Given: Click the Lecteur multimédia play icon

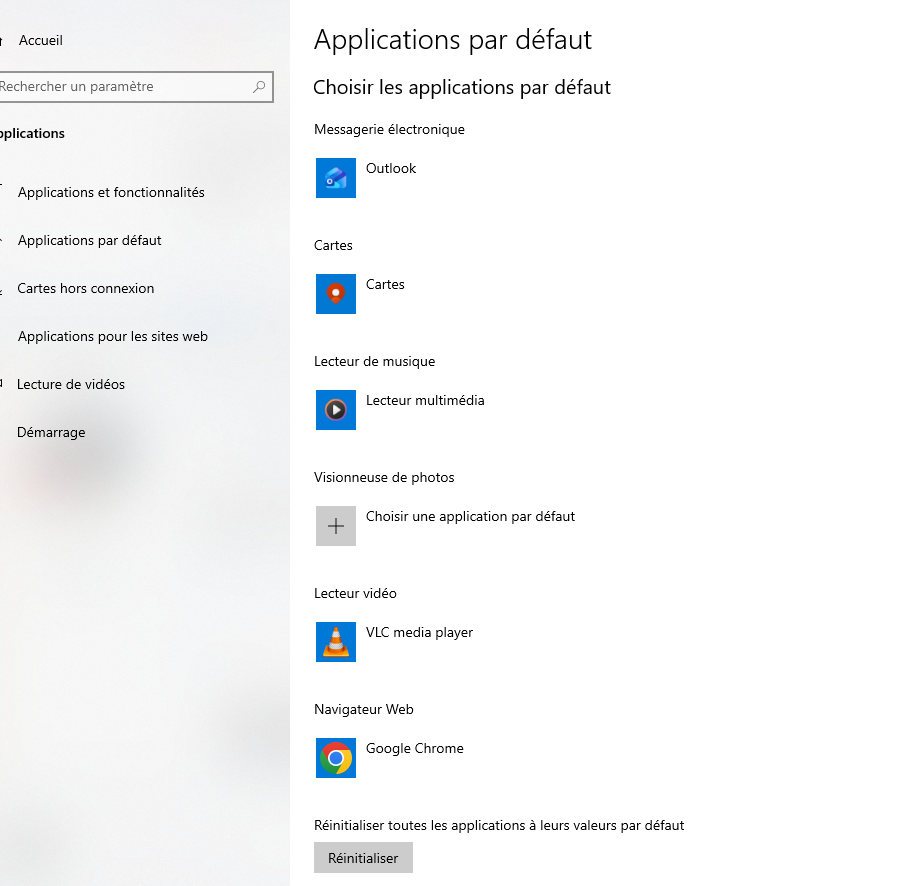Looking at the screenshot, I should pos(336,410).
